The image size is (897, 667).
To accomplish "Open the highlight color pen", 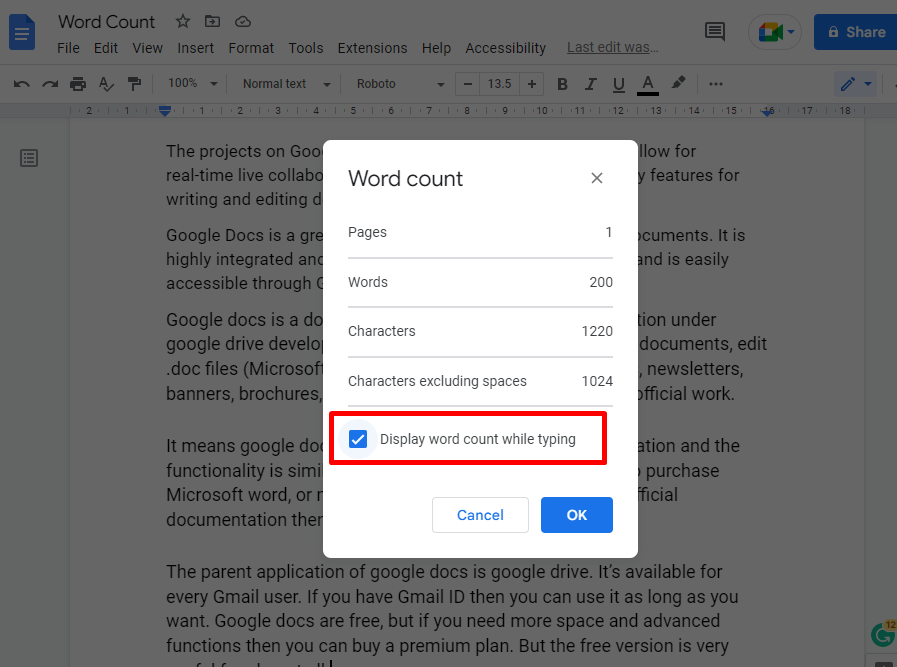I will coord(678,83).
